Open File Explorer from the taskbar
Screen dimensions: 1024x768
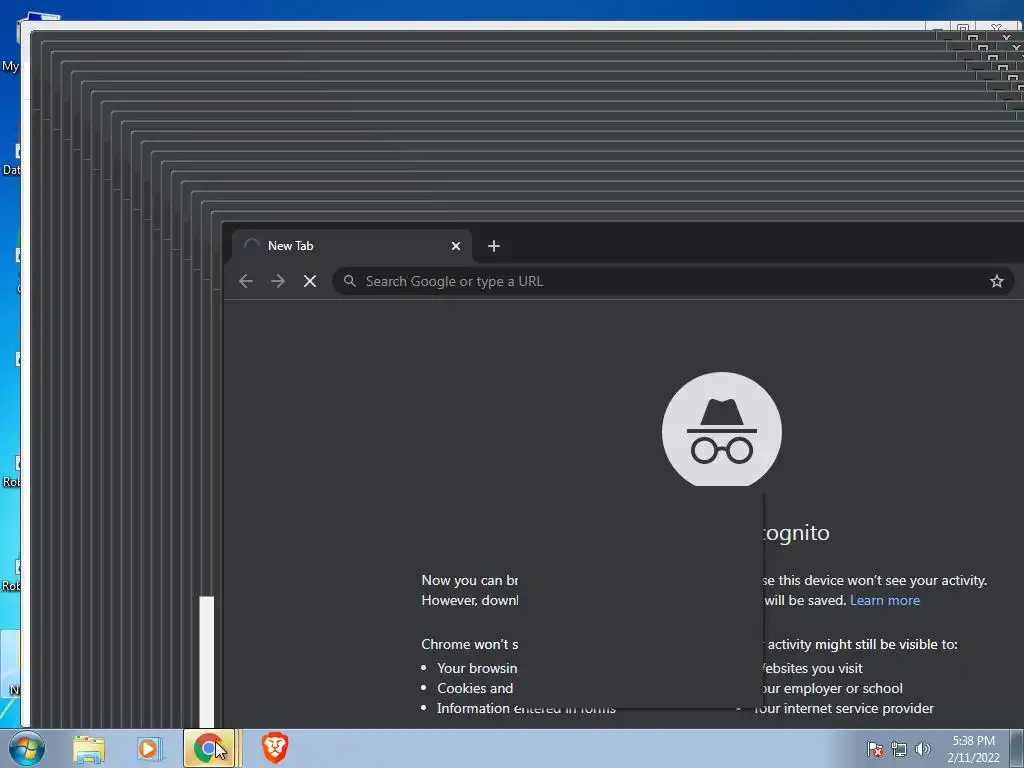coord(89,748)
